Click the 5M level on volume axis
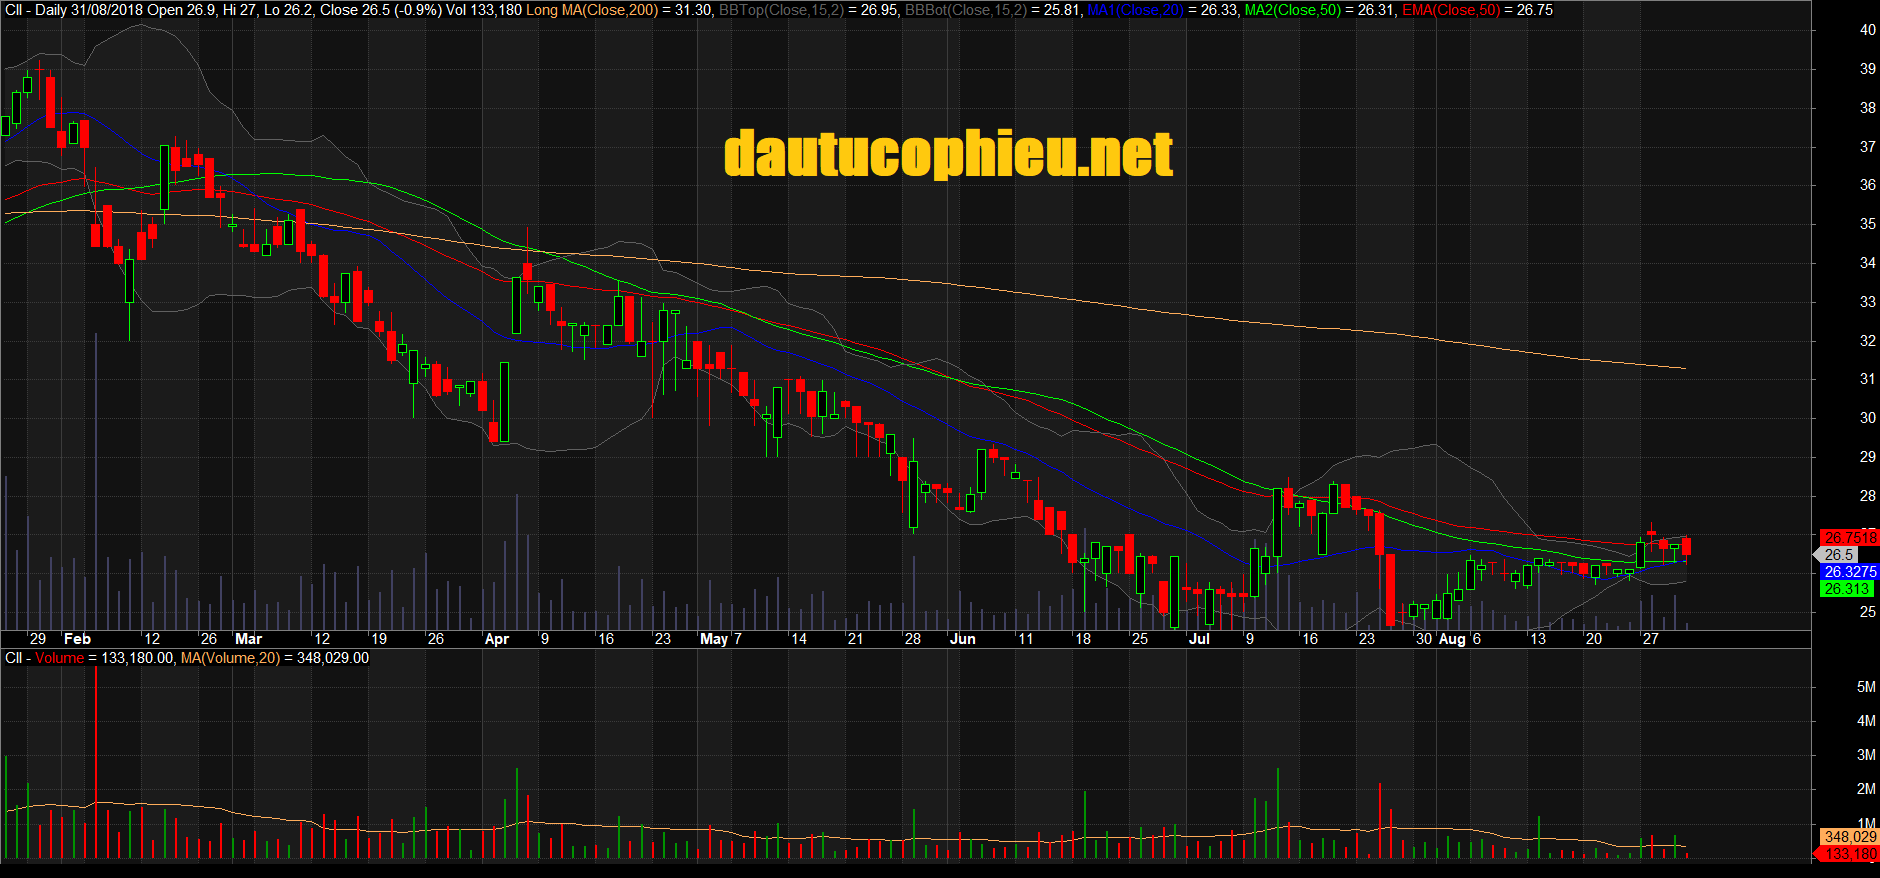Viewport: 1880px width, 878px height. [x=1866, y=687]
